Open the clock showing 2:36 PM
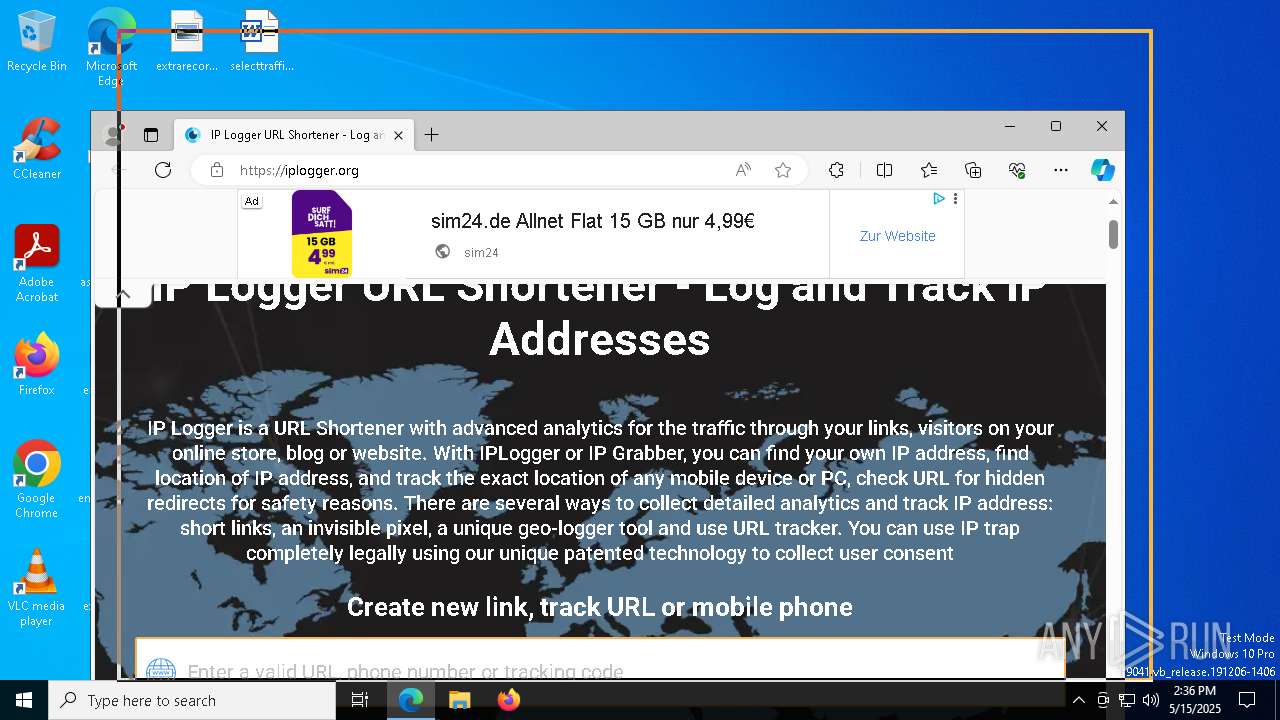Image resolution: width=1280 pixels, height=720 pixels. pos(1194,700)
